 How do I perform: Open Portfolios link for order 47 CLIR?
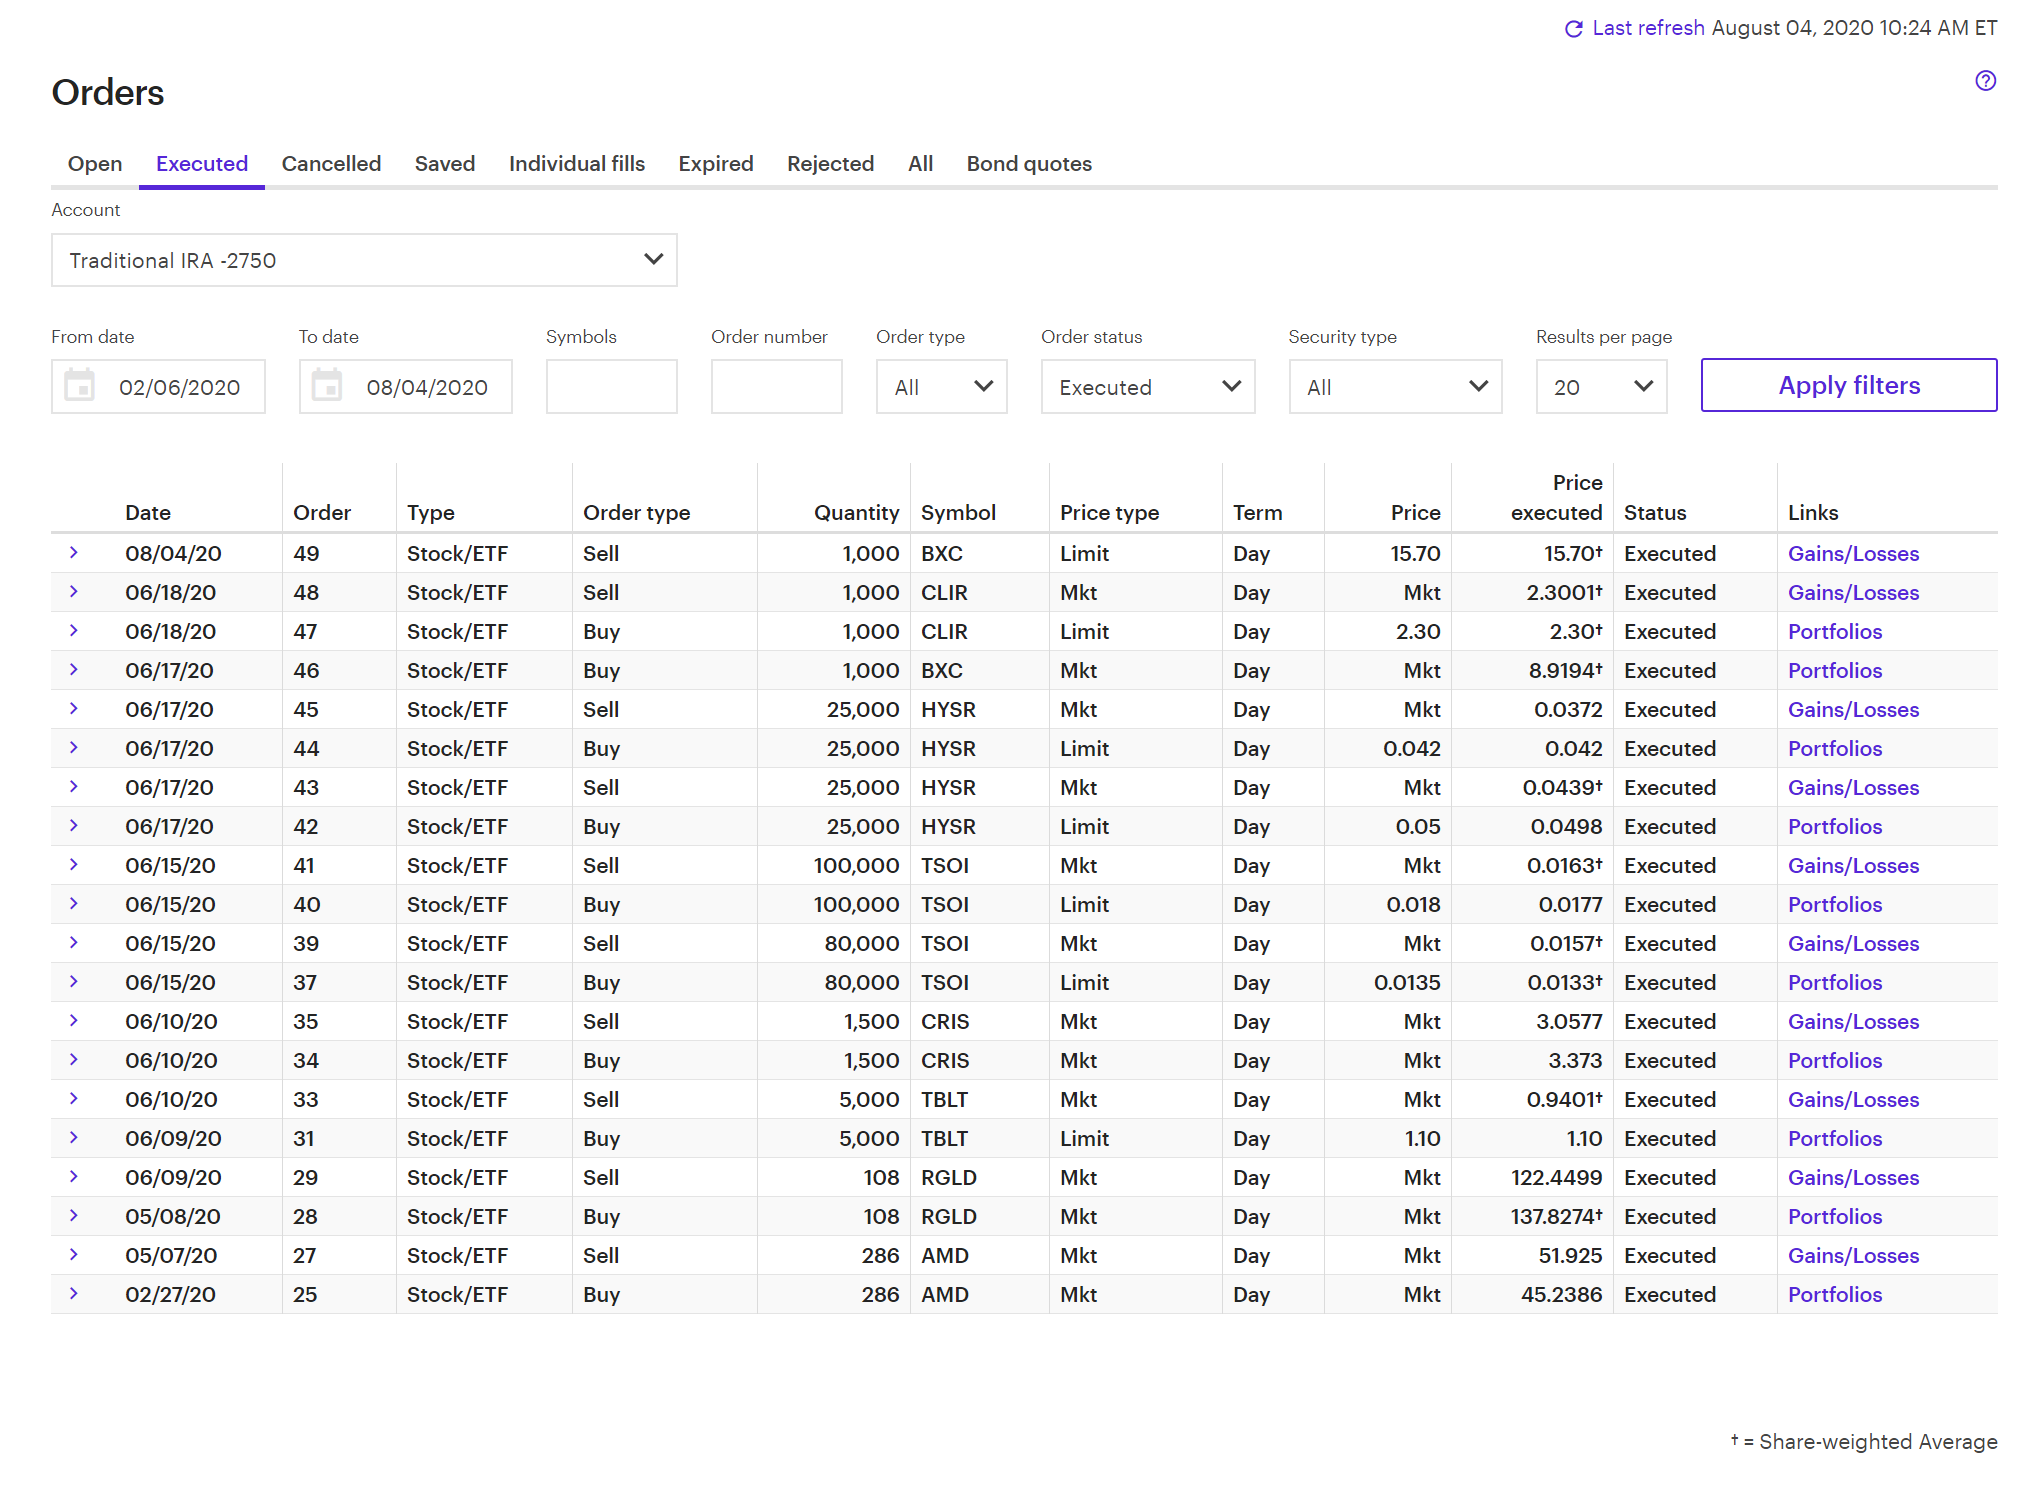click(x=1834, y=632)
